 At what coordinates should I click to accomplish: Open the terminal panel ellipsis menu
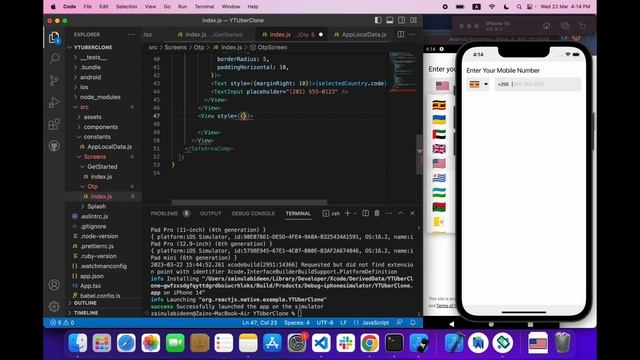coord(389,213)
